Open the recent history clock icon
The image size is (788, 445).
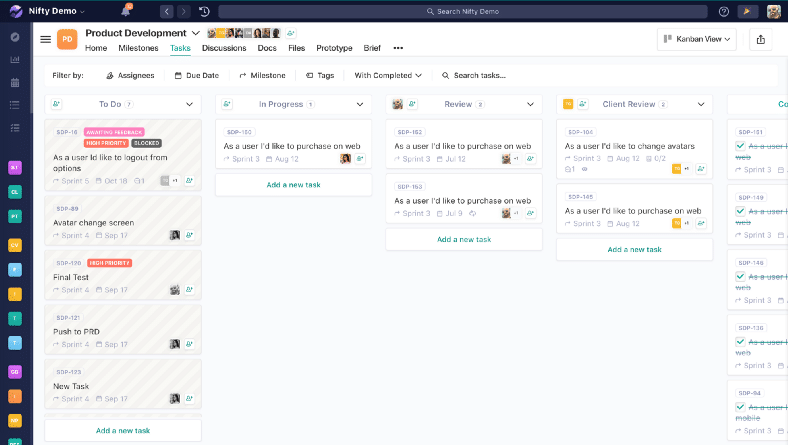tap(204, 11)
